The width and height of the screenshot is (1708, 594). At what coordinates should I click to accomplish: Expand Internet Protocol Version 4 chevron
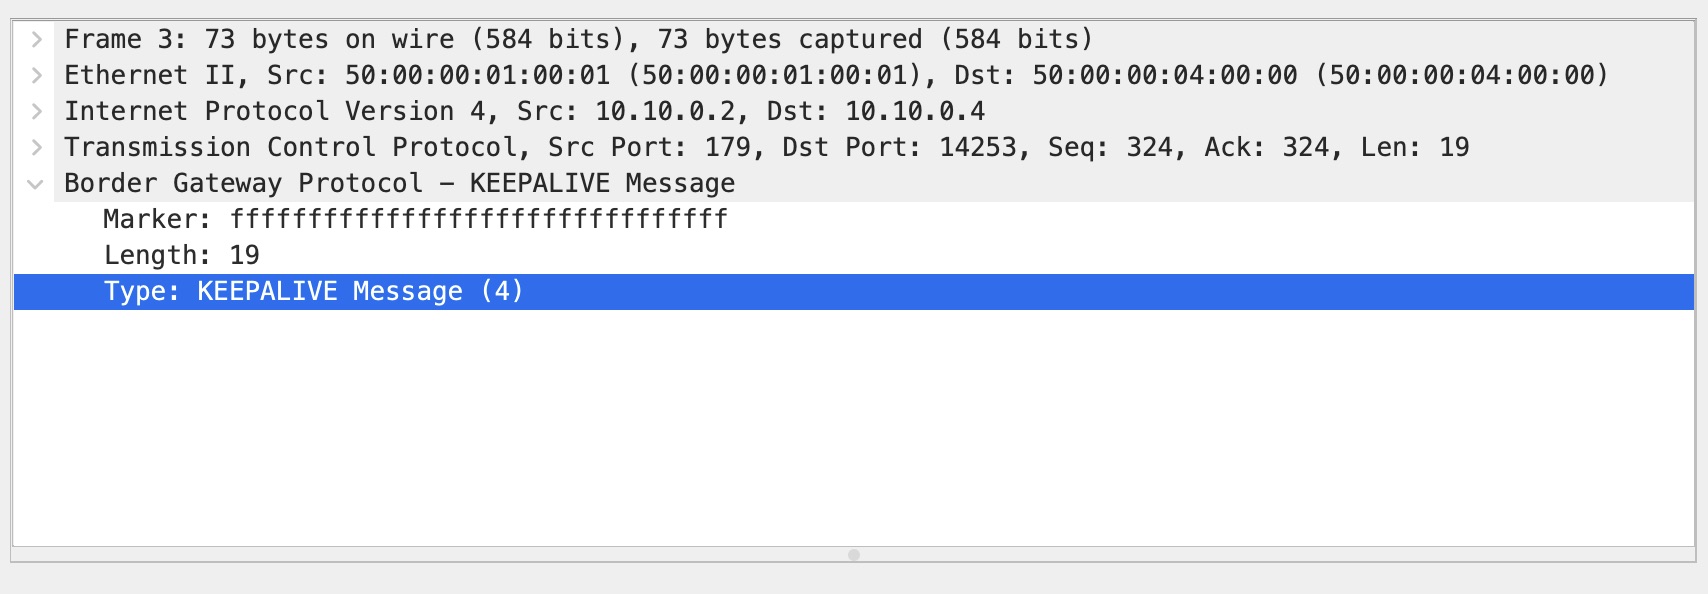(x=36, y=112)
